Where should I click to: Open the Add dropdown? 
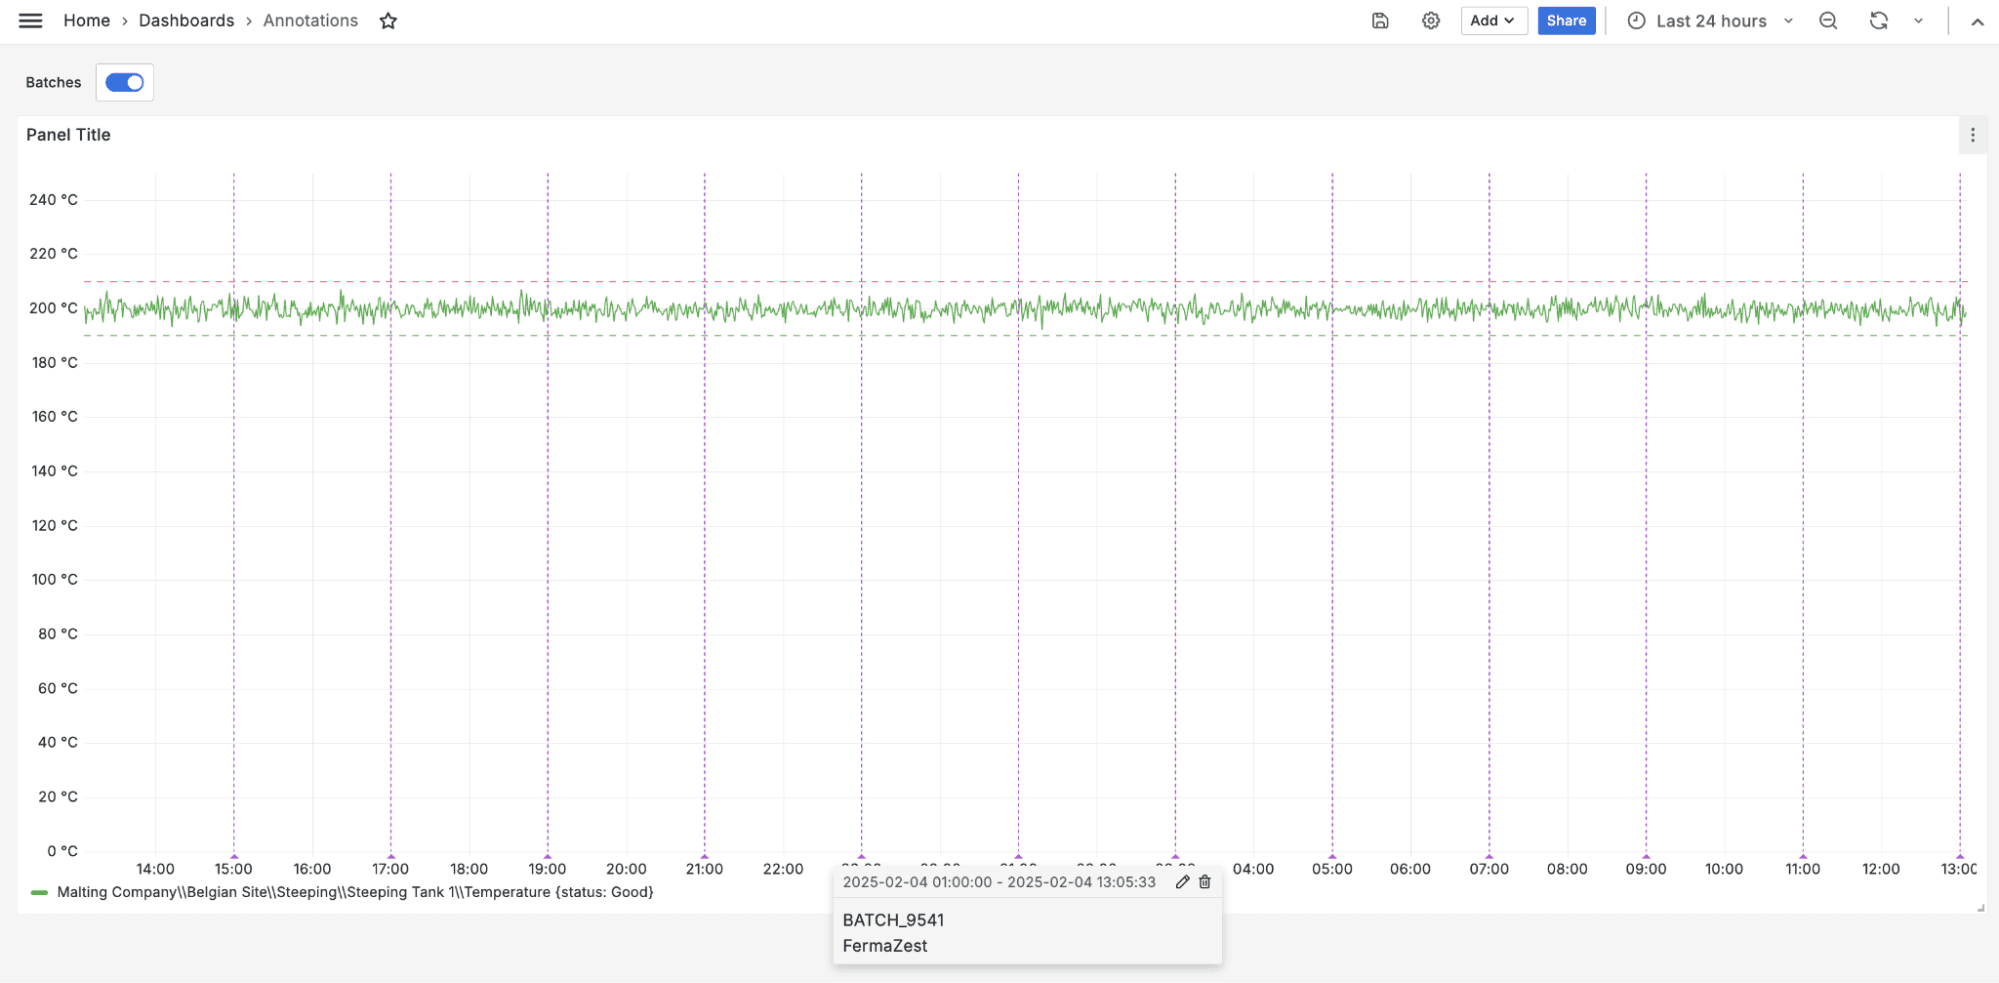tap(1493, 20)
